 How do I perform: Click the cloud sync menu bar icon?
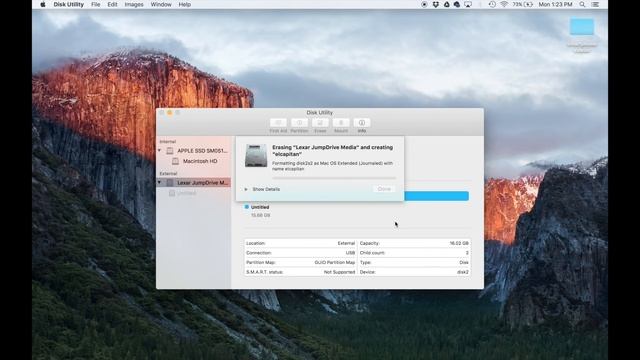(457, 4)
